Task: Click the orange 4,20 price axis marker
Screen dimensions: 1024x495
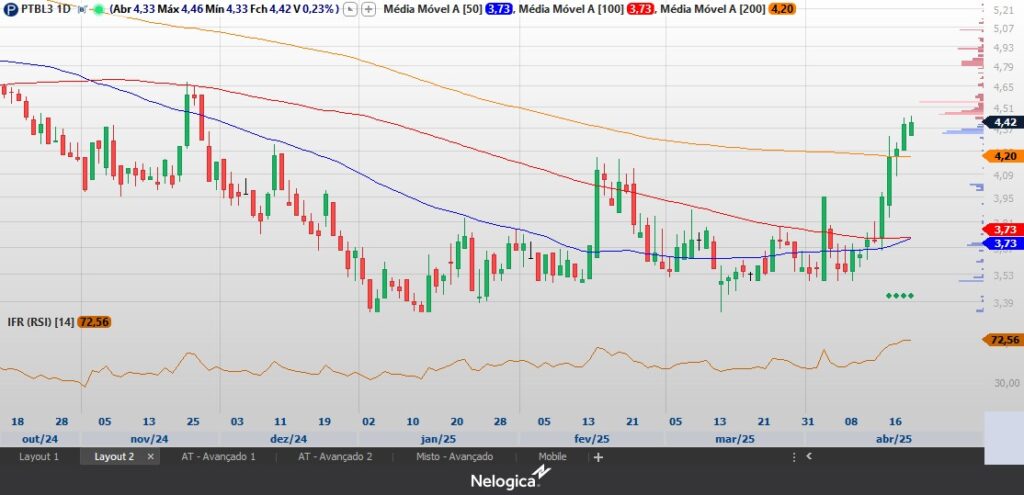Action: (x=1003, y=157)
